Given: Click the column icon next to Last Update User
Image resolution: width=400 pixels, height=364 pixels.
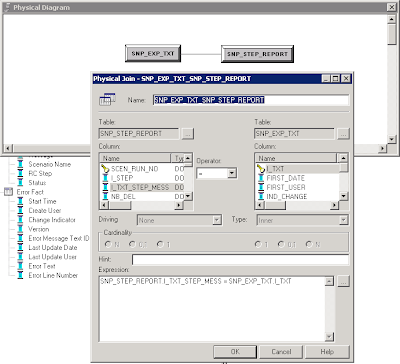Looking at the screenshot, I should click(x=21, y=257).
